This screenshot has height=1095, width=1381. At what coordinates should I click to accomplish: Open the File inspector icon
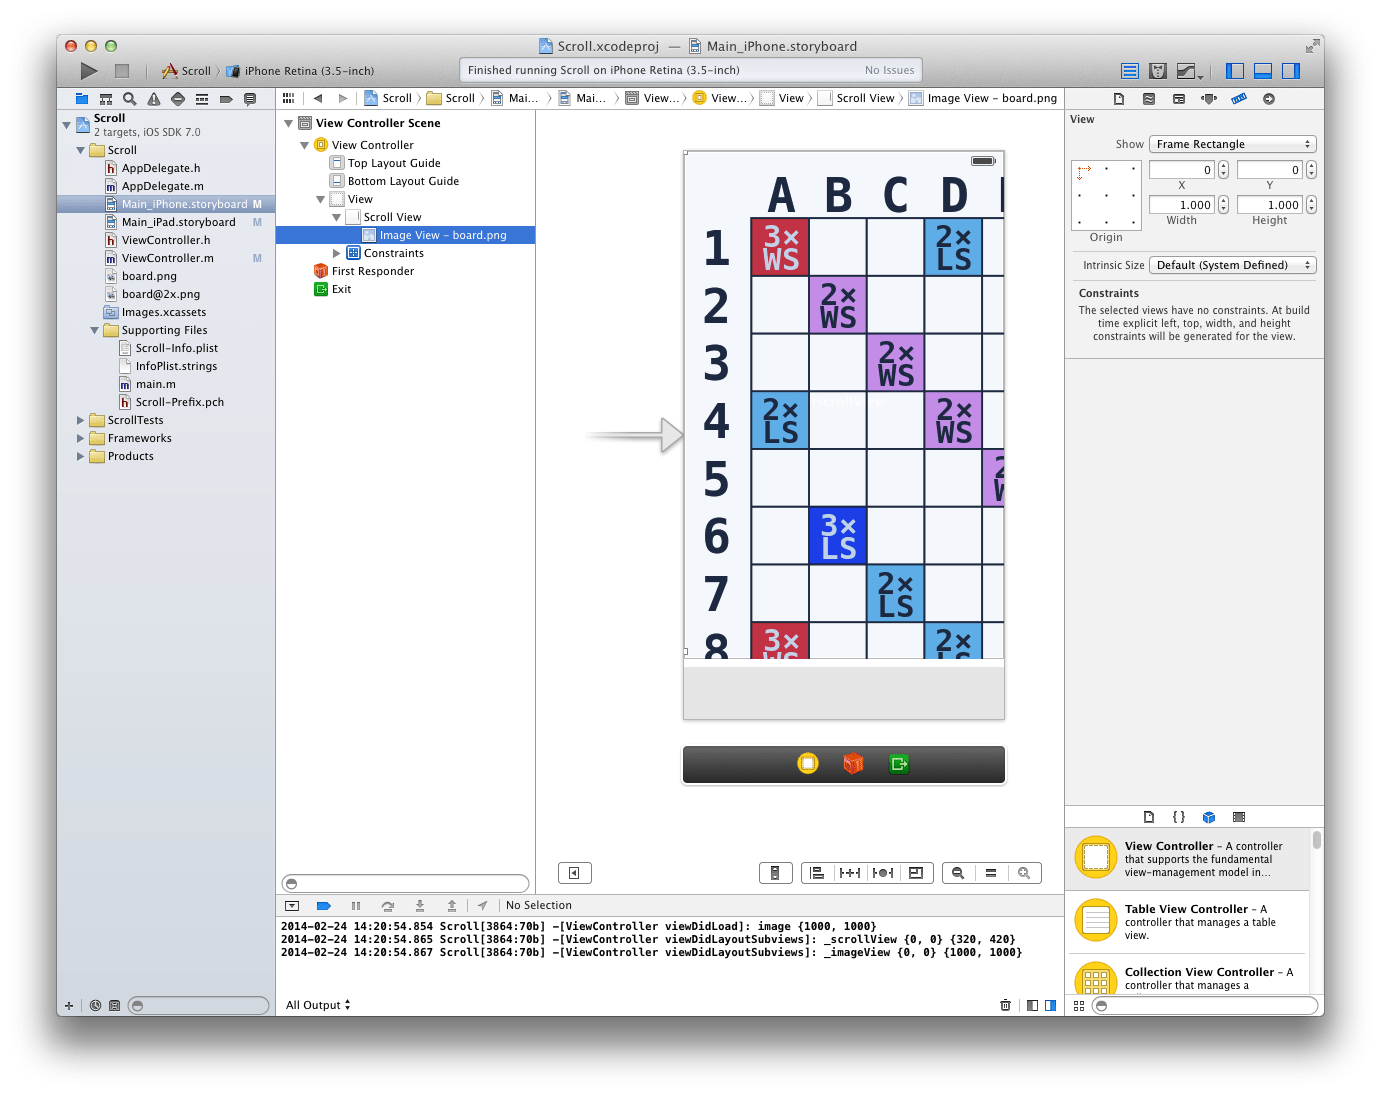pyautogui.click(x=1118, y=98)
